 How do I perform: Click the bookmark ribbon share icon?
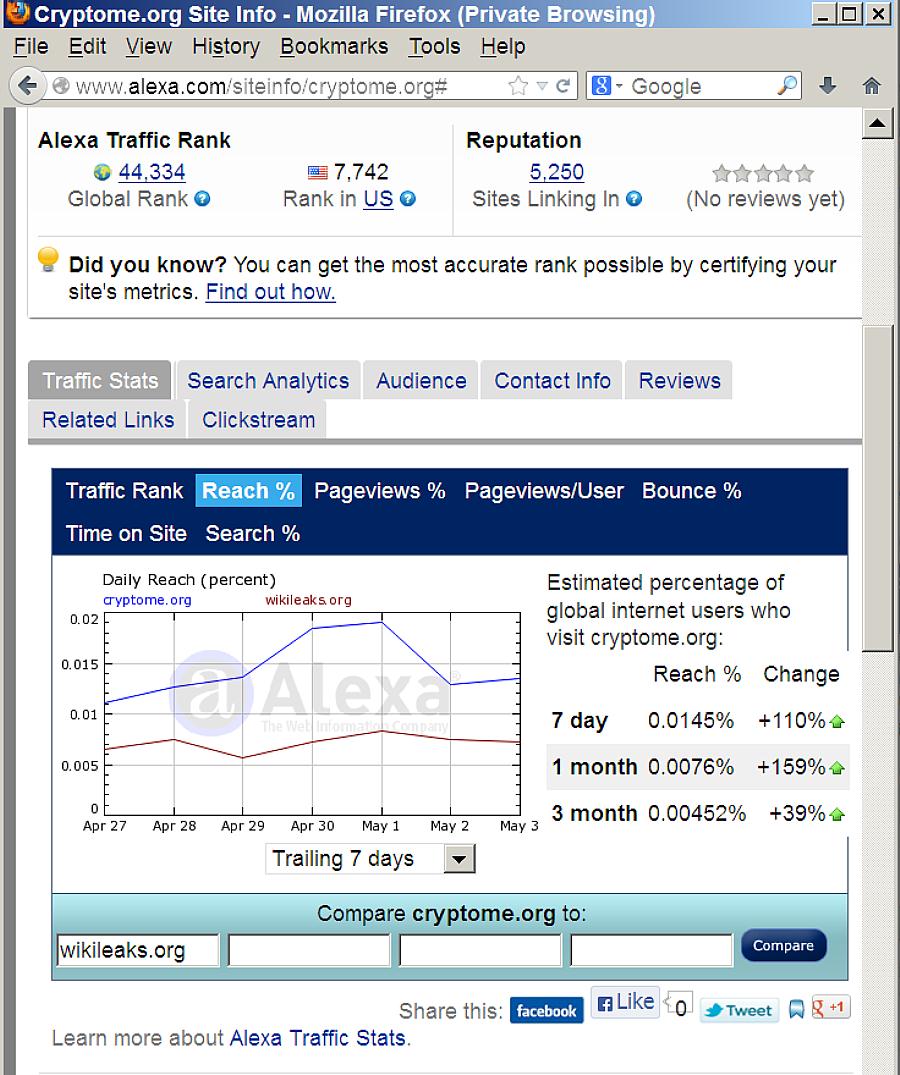796,1009
